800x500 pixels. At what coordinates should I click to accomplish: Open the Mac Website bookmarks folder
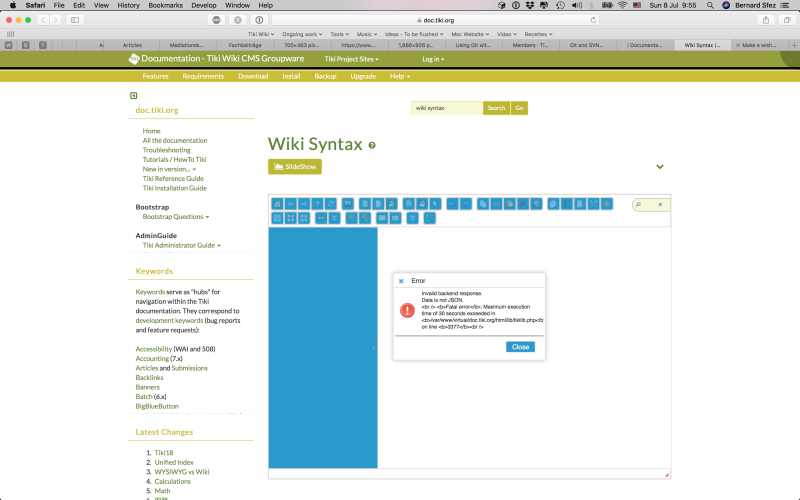tap(470, 34)
